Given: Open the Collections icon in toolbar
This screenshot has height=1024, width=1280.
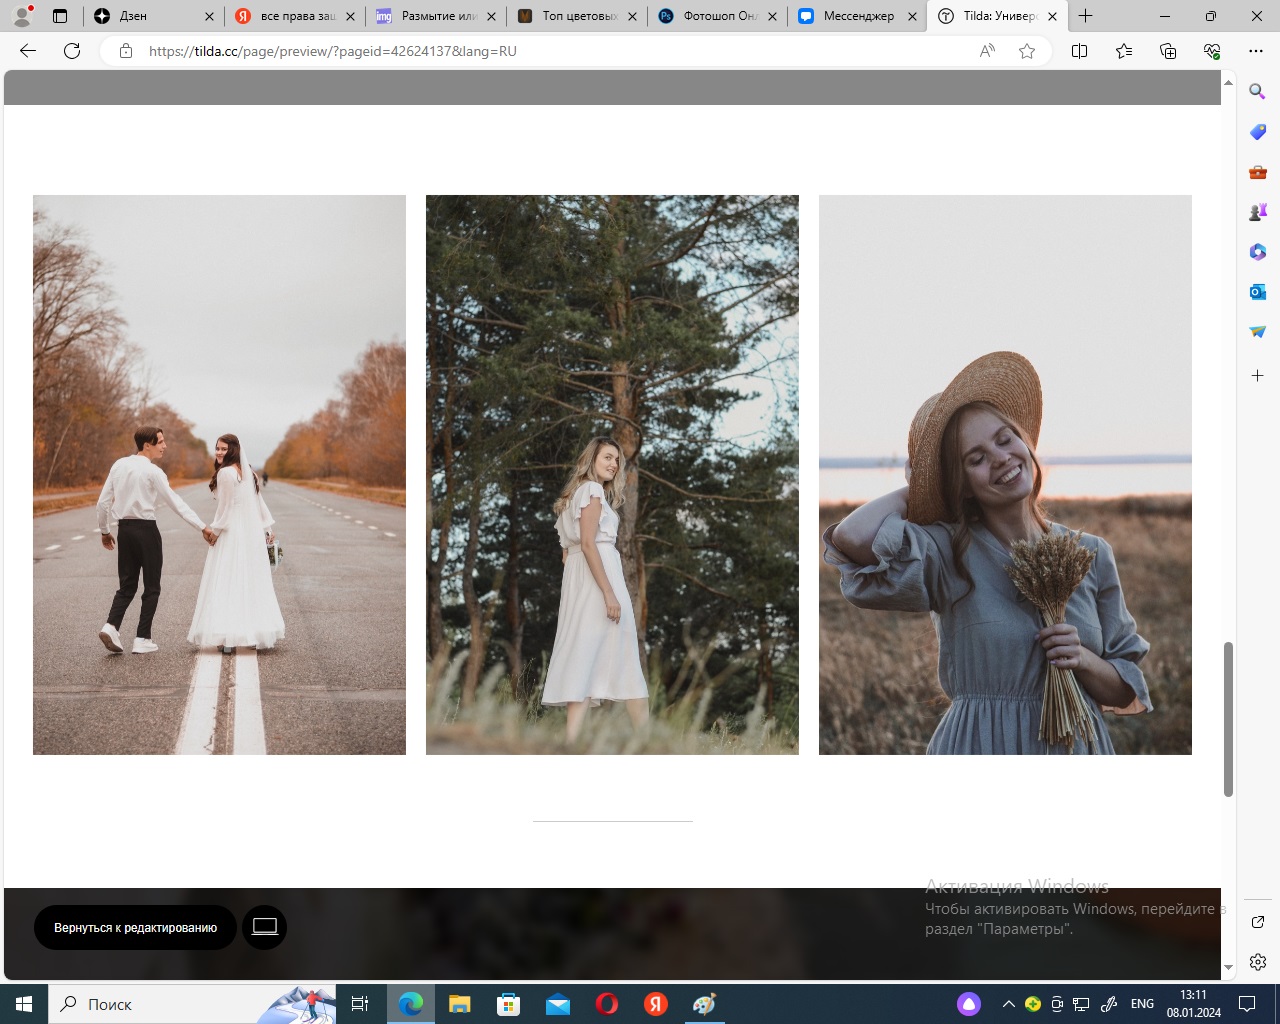Looking at the screenshot, I should [1167, 51].
